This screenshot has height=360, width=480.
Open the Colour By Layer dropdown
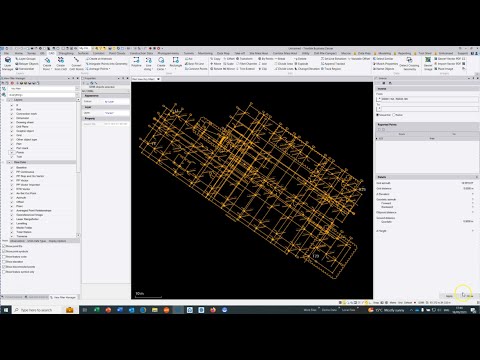click(116, 101)
